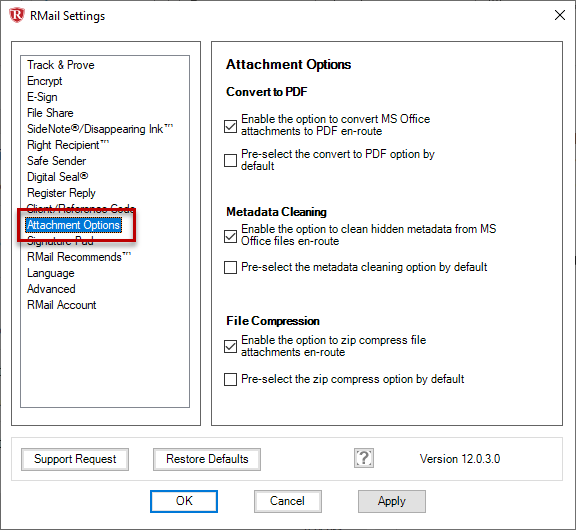
Task: Select RMail Recommends in the list
Action: pyautogui.click(x=79, y=257)
